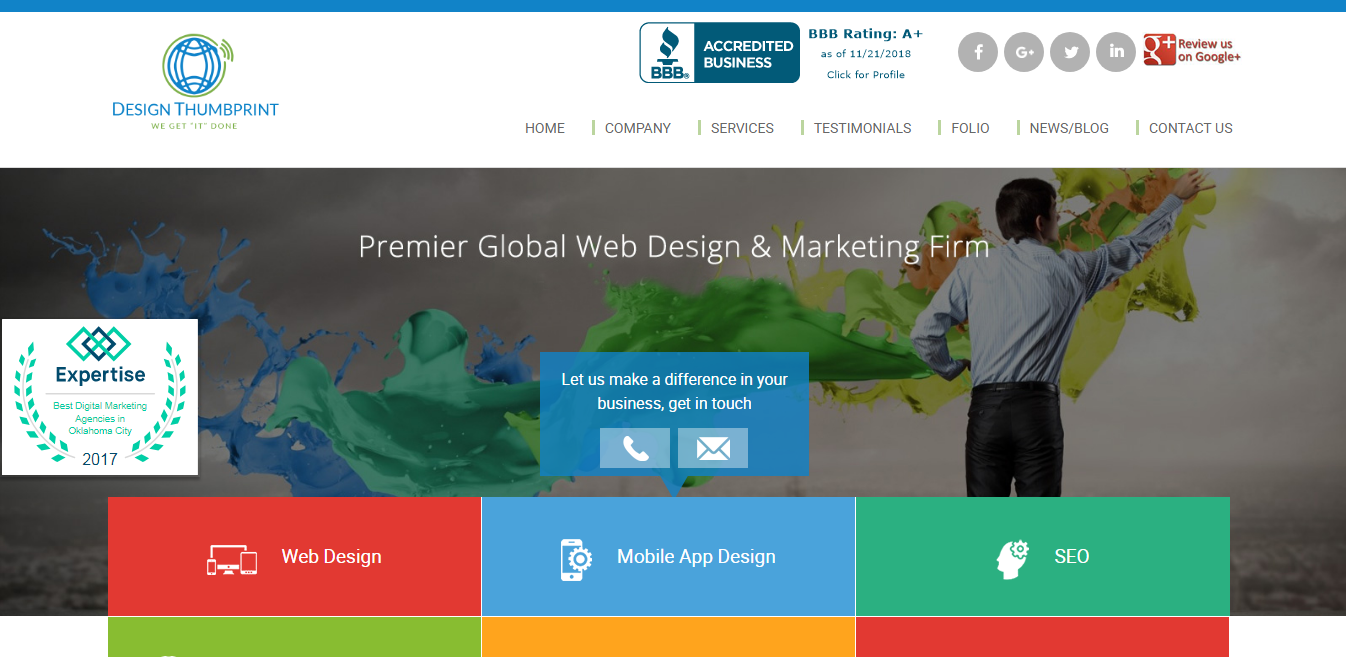
Task: Open the SERVICES menu item
Action: click(x=742, y=128)
